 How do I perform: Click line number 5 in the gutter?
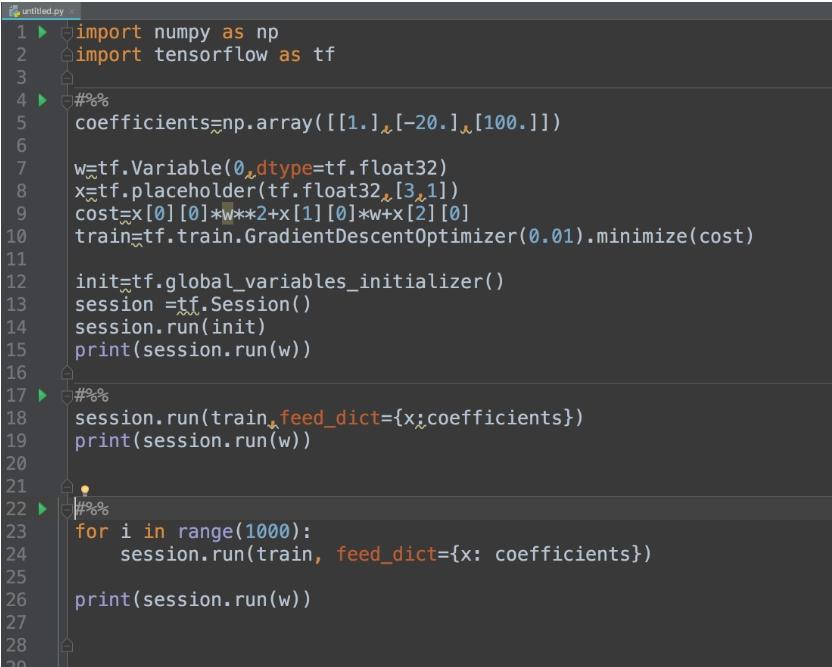click(x=21, y=123)
